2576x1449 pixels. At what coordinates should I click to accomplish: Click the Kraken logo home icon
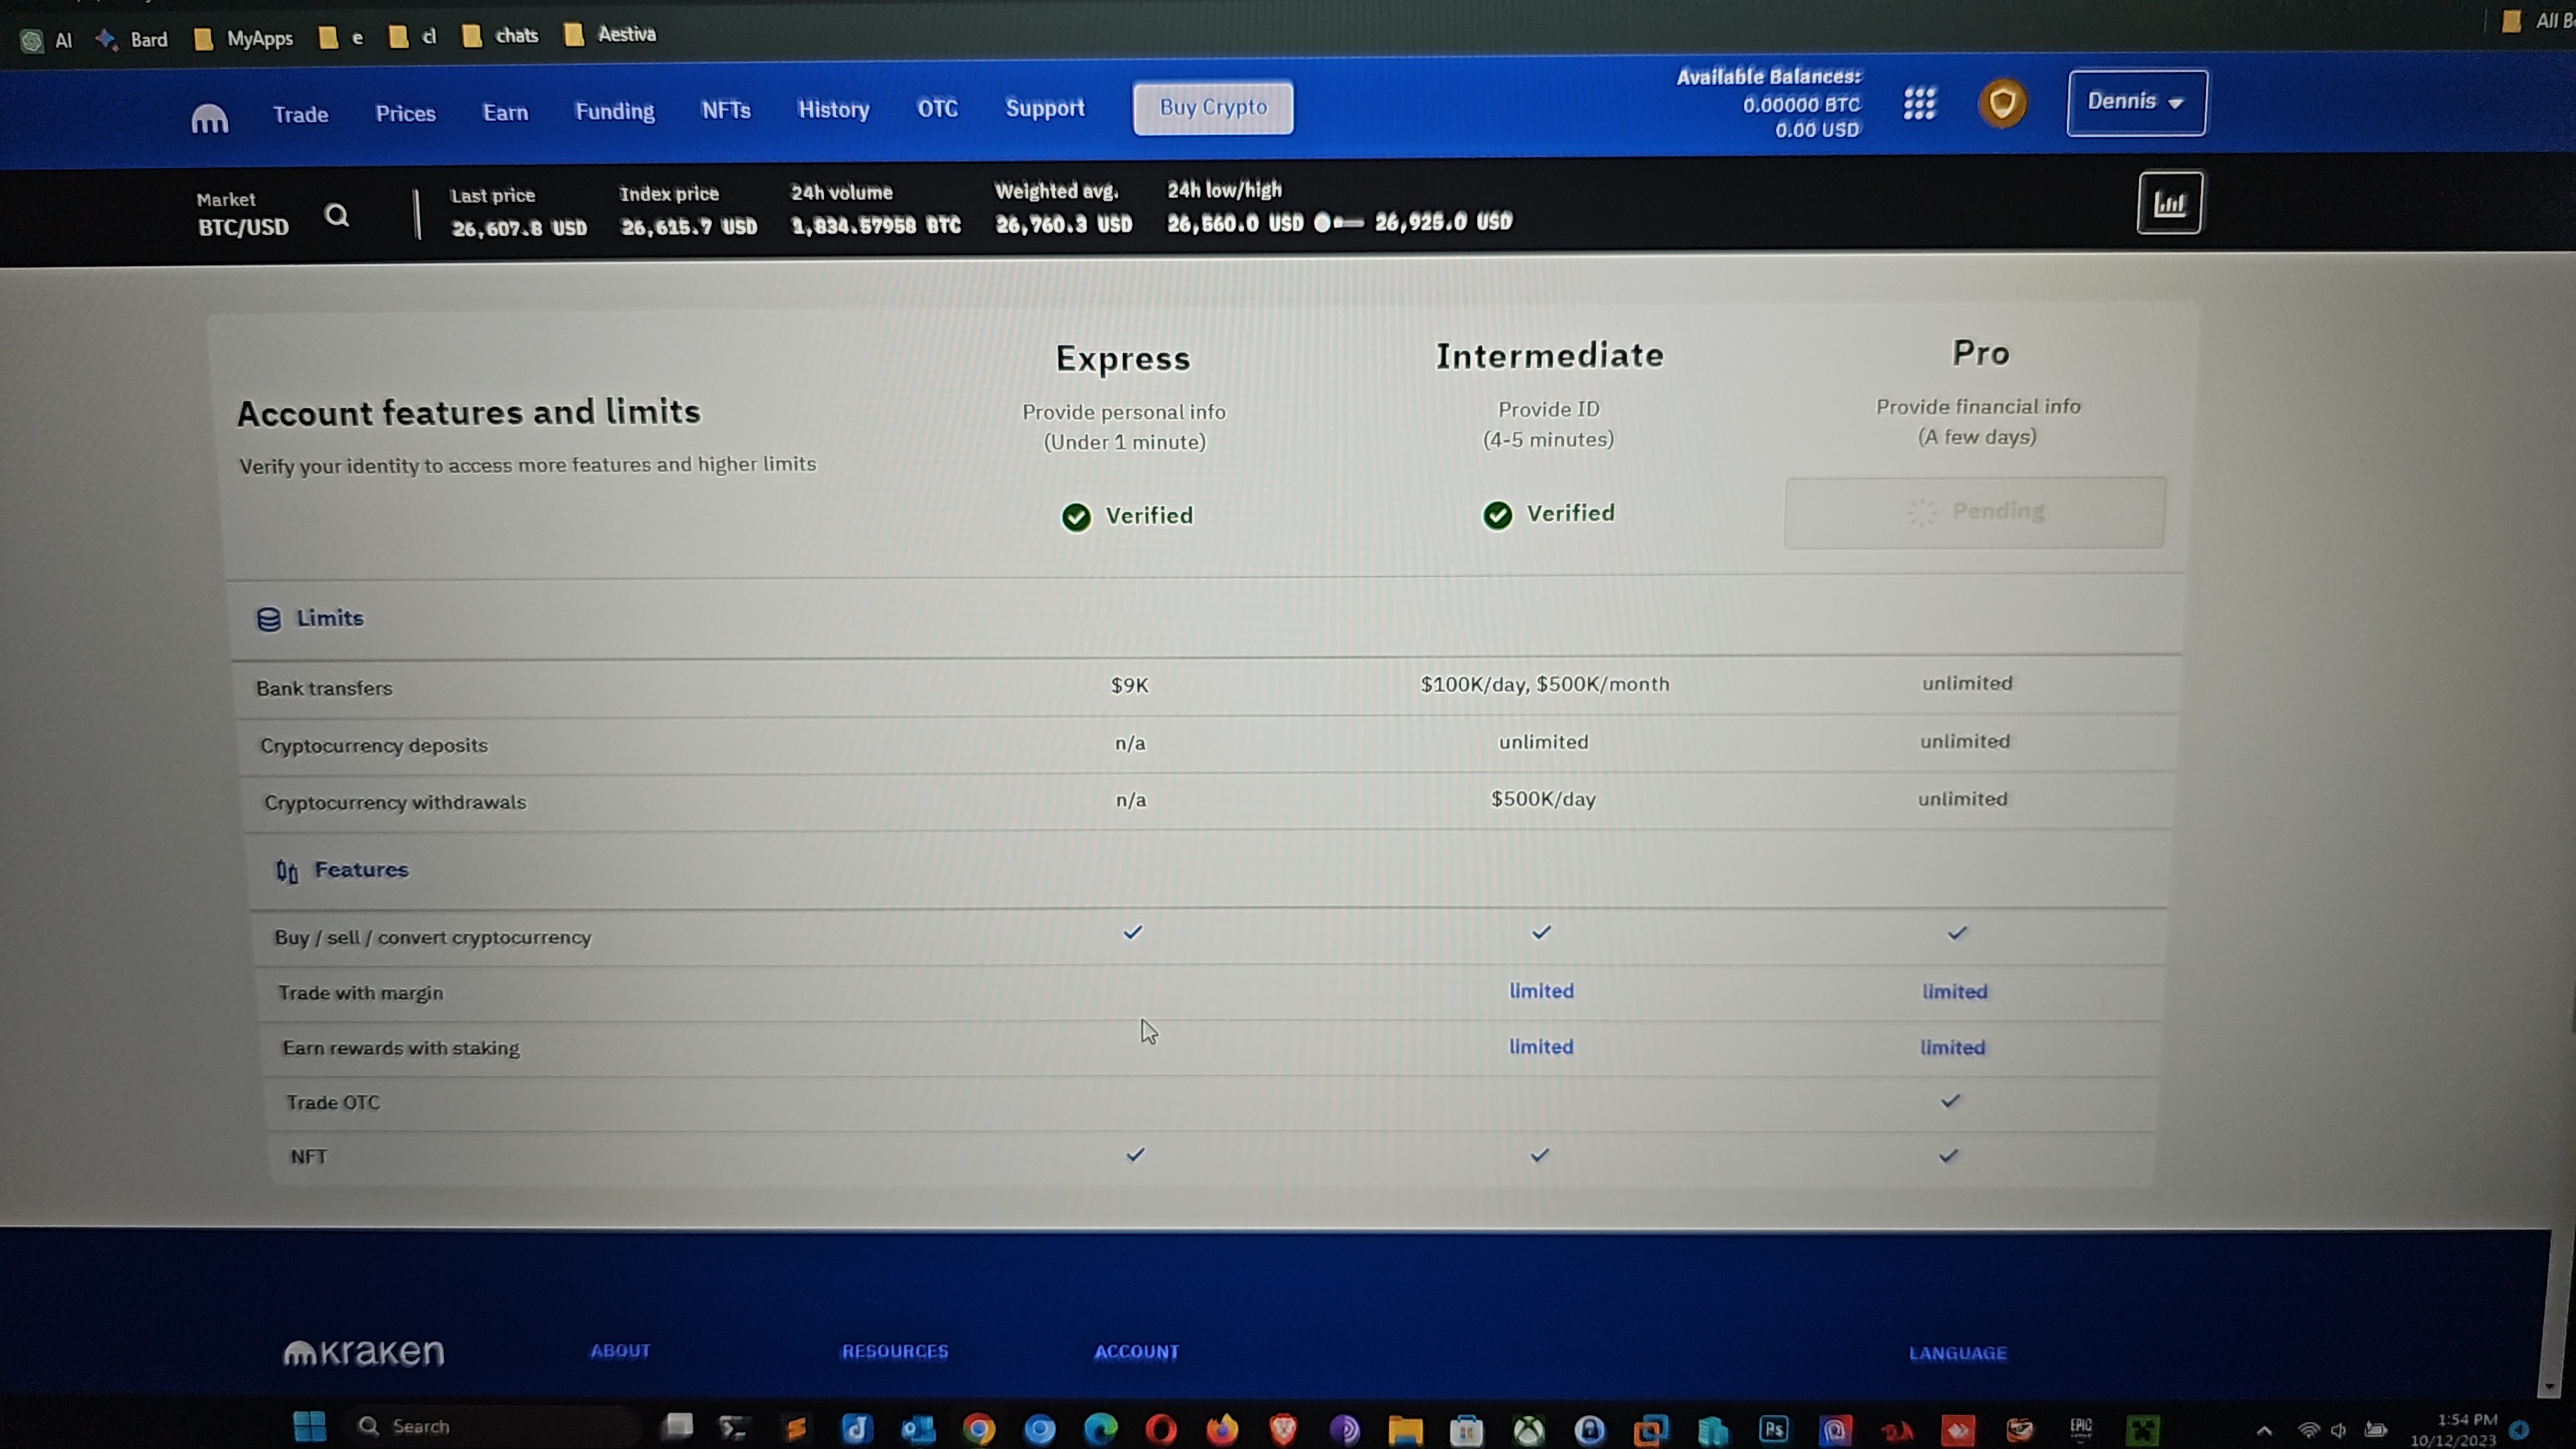tap(210, 118)
